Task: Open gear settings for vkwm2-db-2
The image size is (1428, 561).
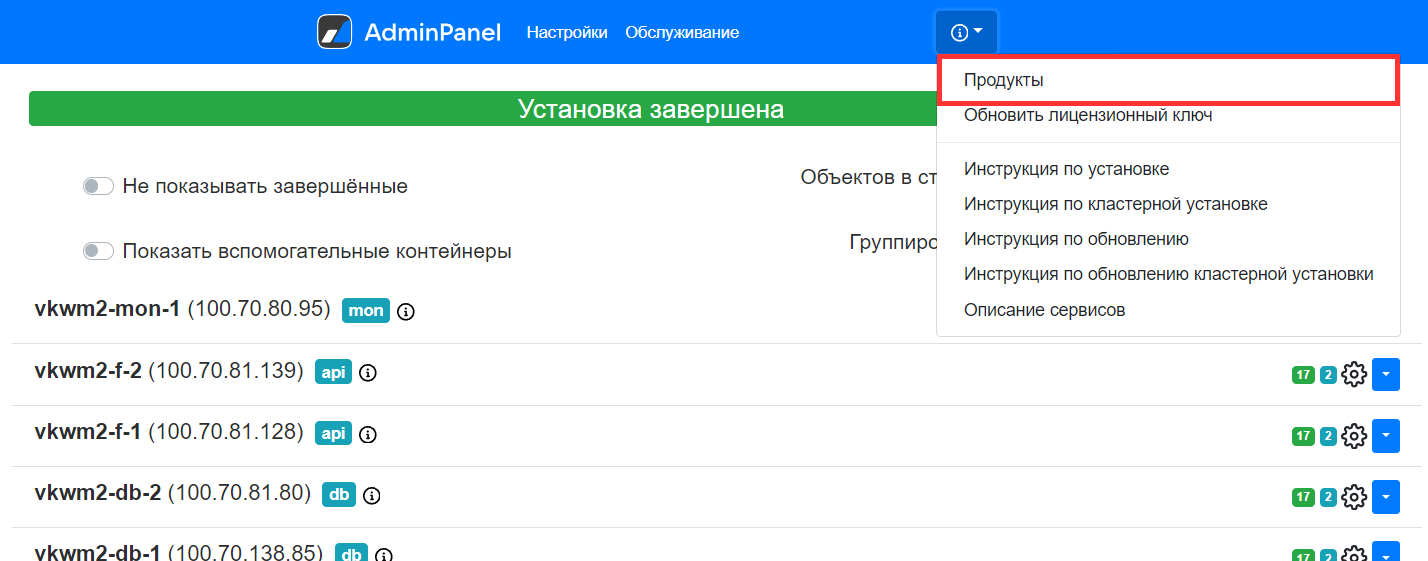Action: [x=1354, y=496]
